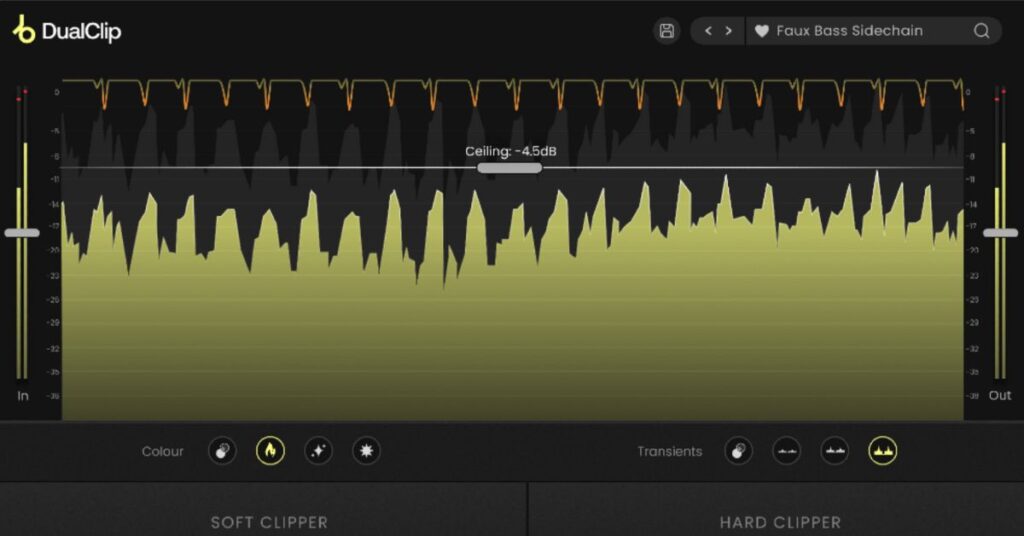Open the Faux Bass Sidechain preset name
Viewport: 1024px width, 536px height.
tap(849, 31)
